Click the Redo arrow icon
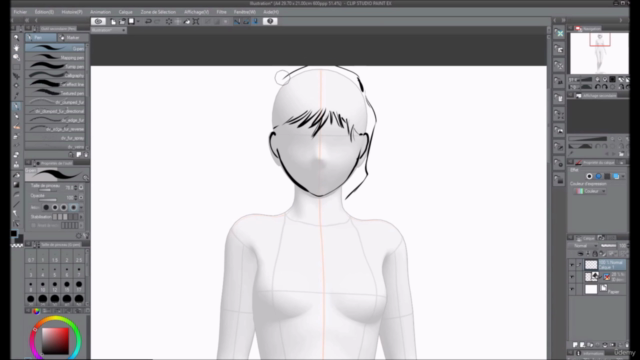 [157, 21]
